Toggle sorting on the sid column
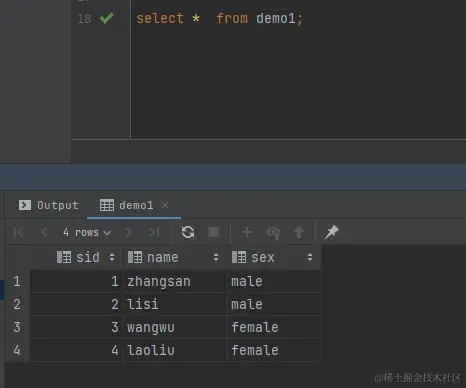This screenshot has width=466, height=388. 112,257
